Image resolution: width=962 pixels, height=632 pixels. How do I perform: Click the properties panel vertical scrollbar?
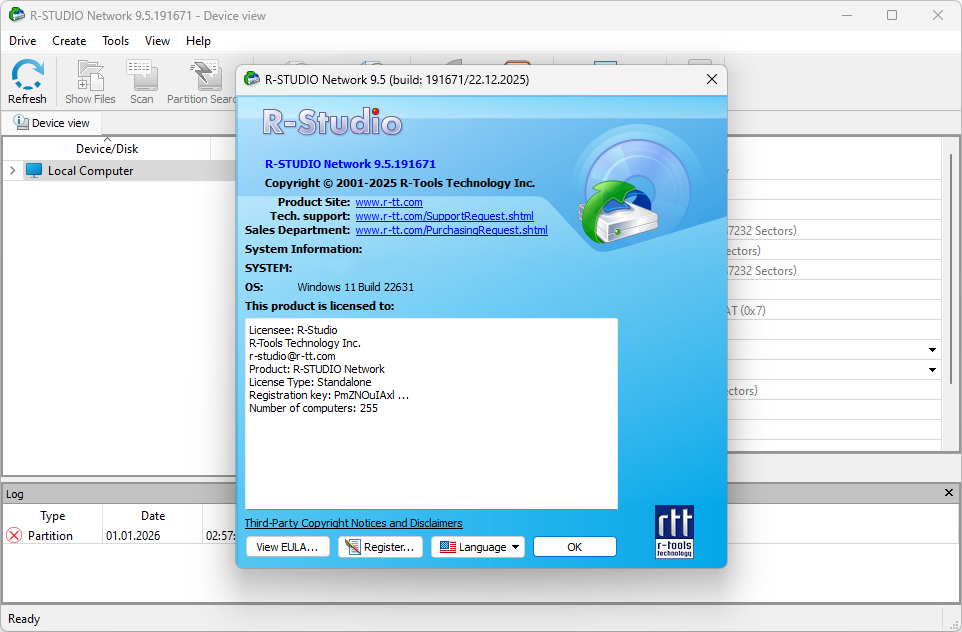point(950,268)
